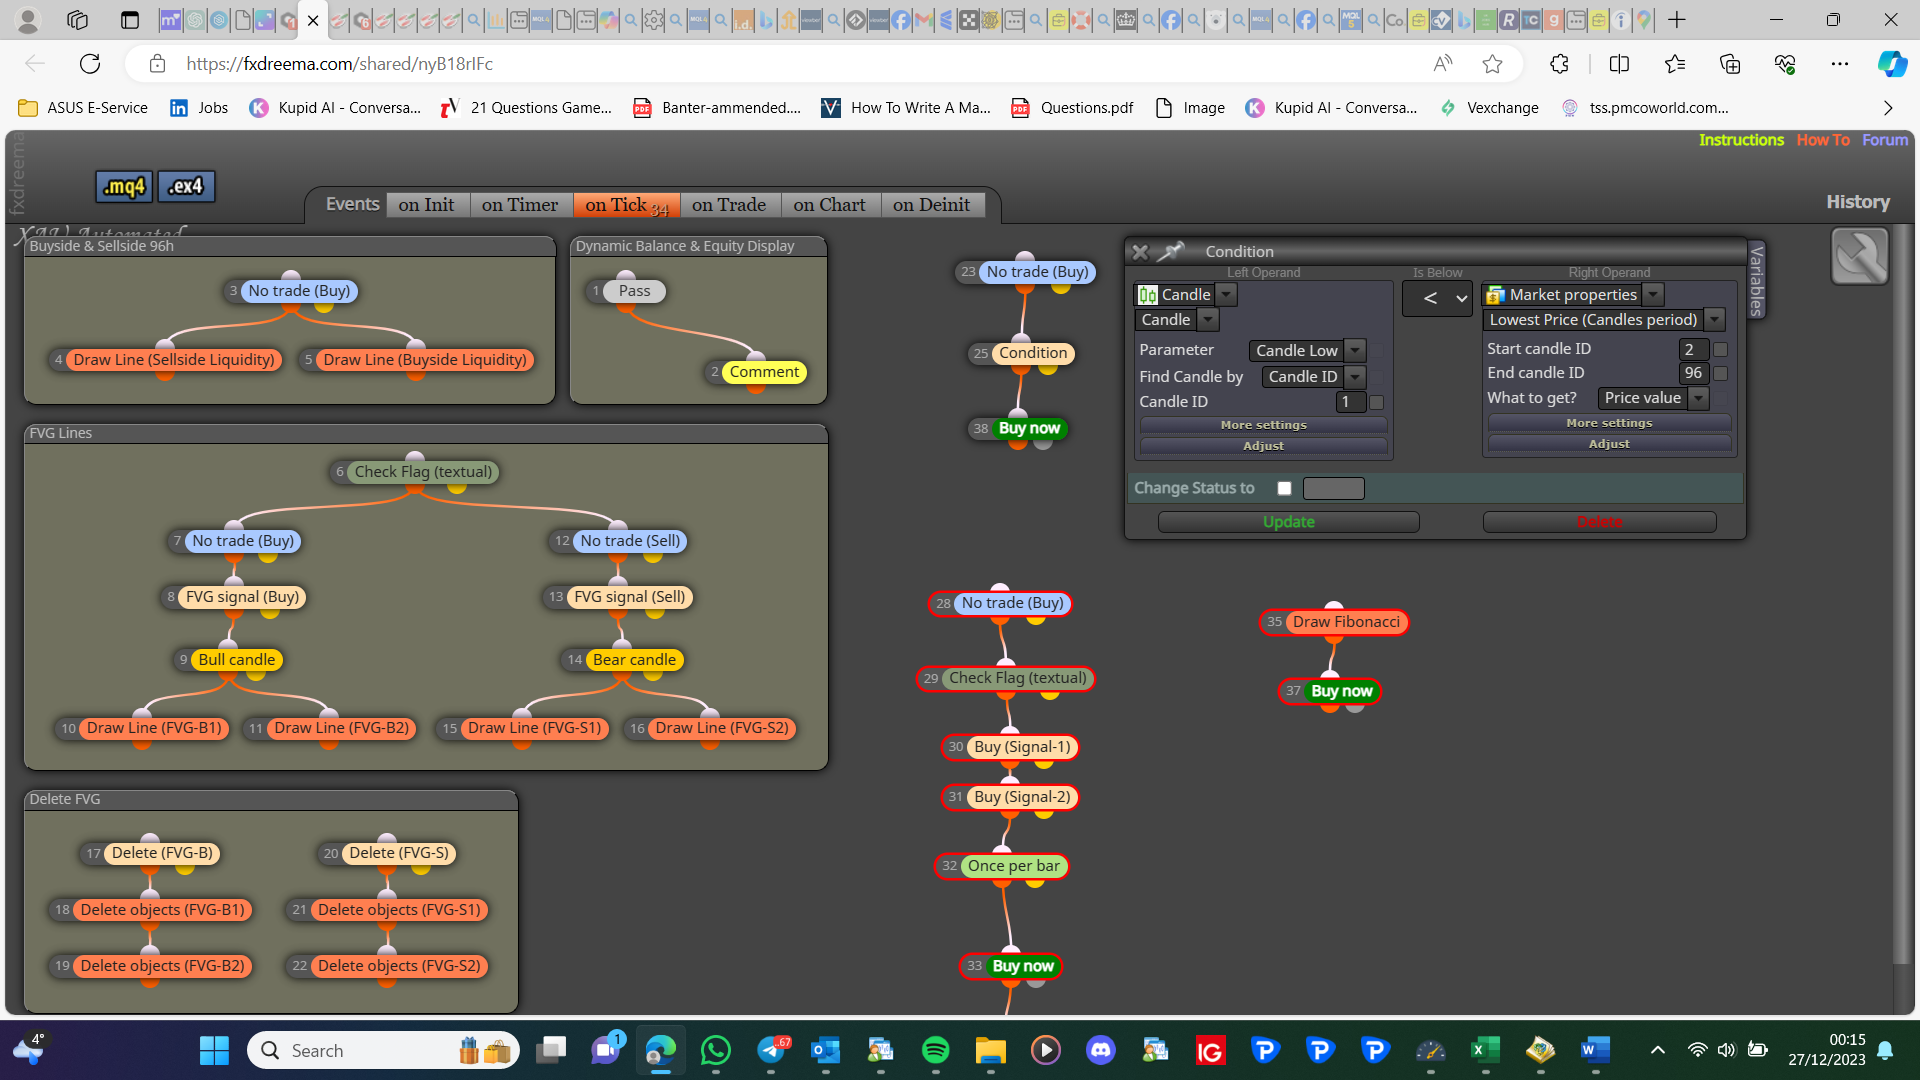The image size is (1920, 1080).
Task: Tick the checkbox beside End candle ID
Action: (x=1721, y=373)
